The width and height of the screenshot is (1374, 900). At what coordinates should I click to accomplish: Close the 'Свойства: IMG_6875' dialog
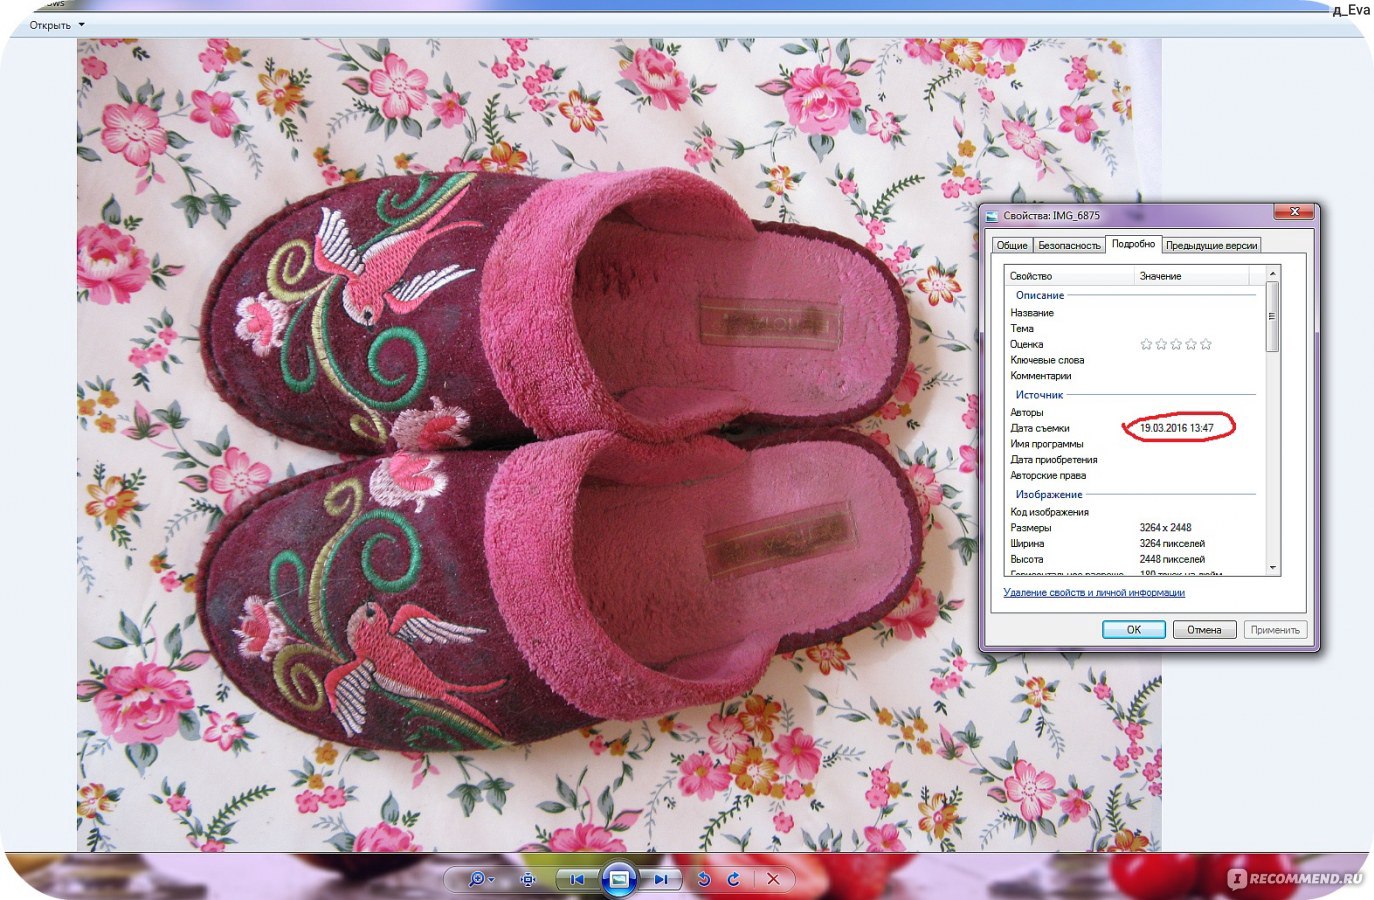coord(1294,212)
